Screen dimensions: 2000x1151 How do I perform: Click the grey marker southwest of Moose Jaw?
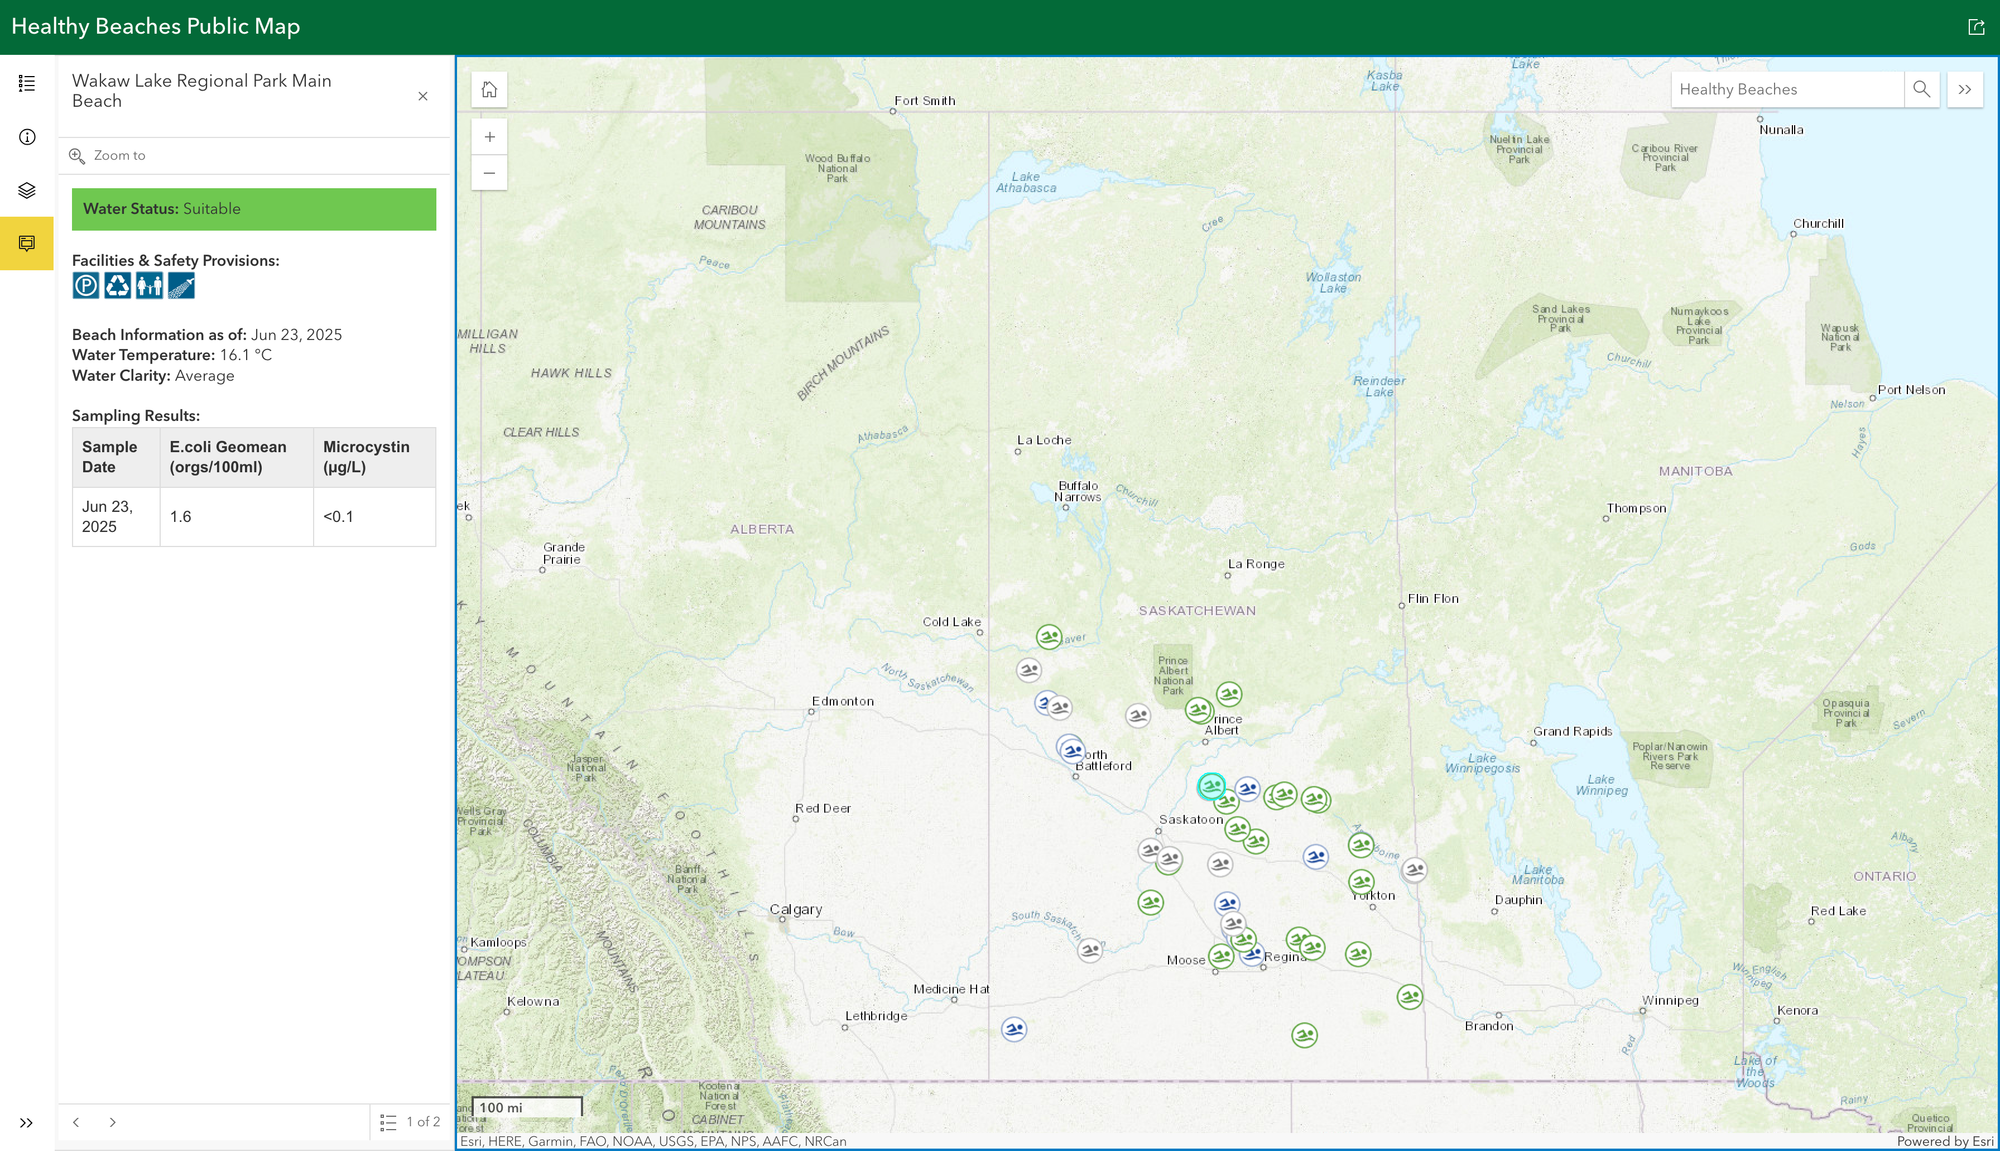(1090, 950)
